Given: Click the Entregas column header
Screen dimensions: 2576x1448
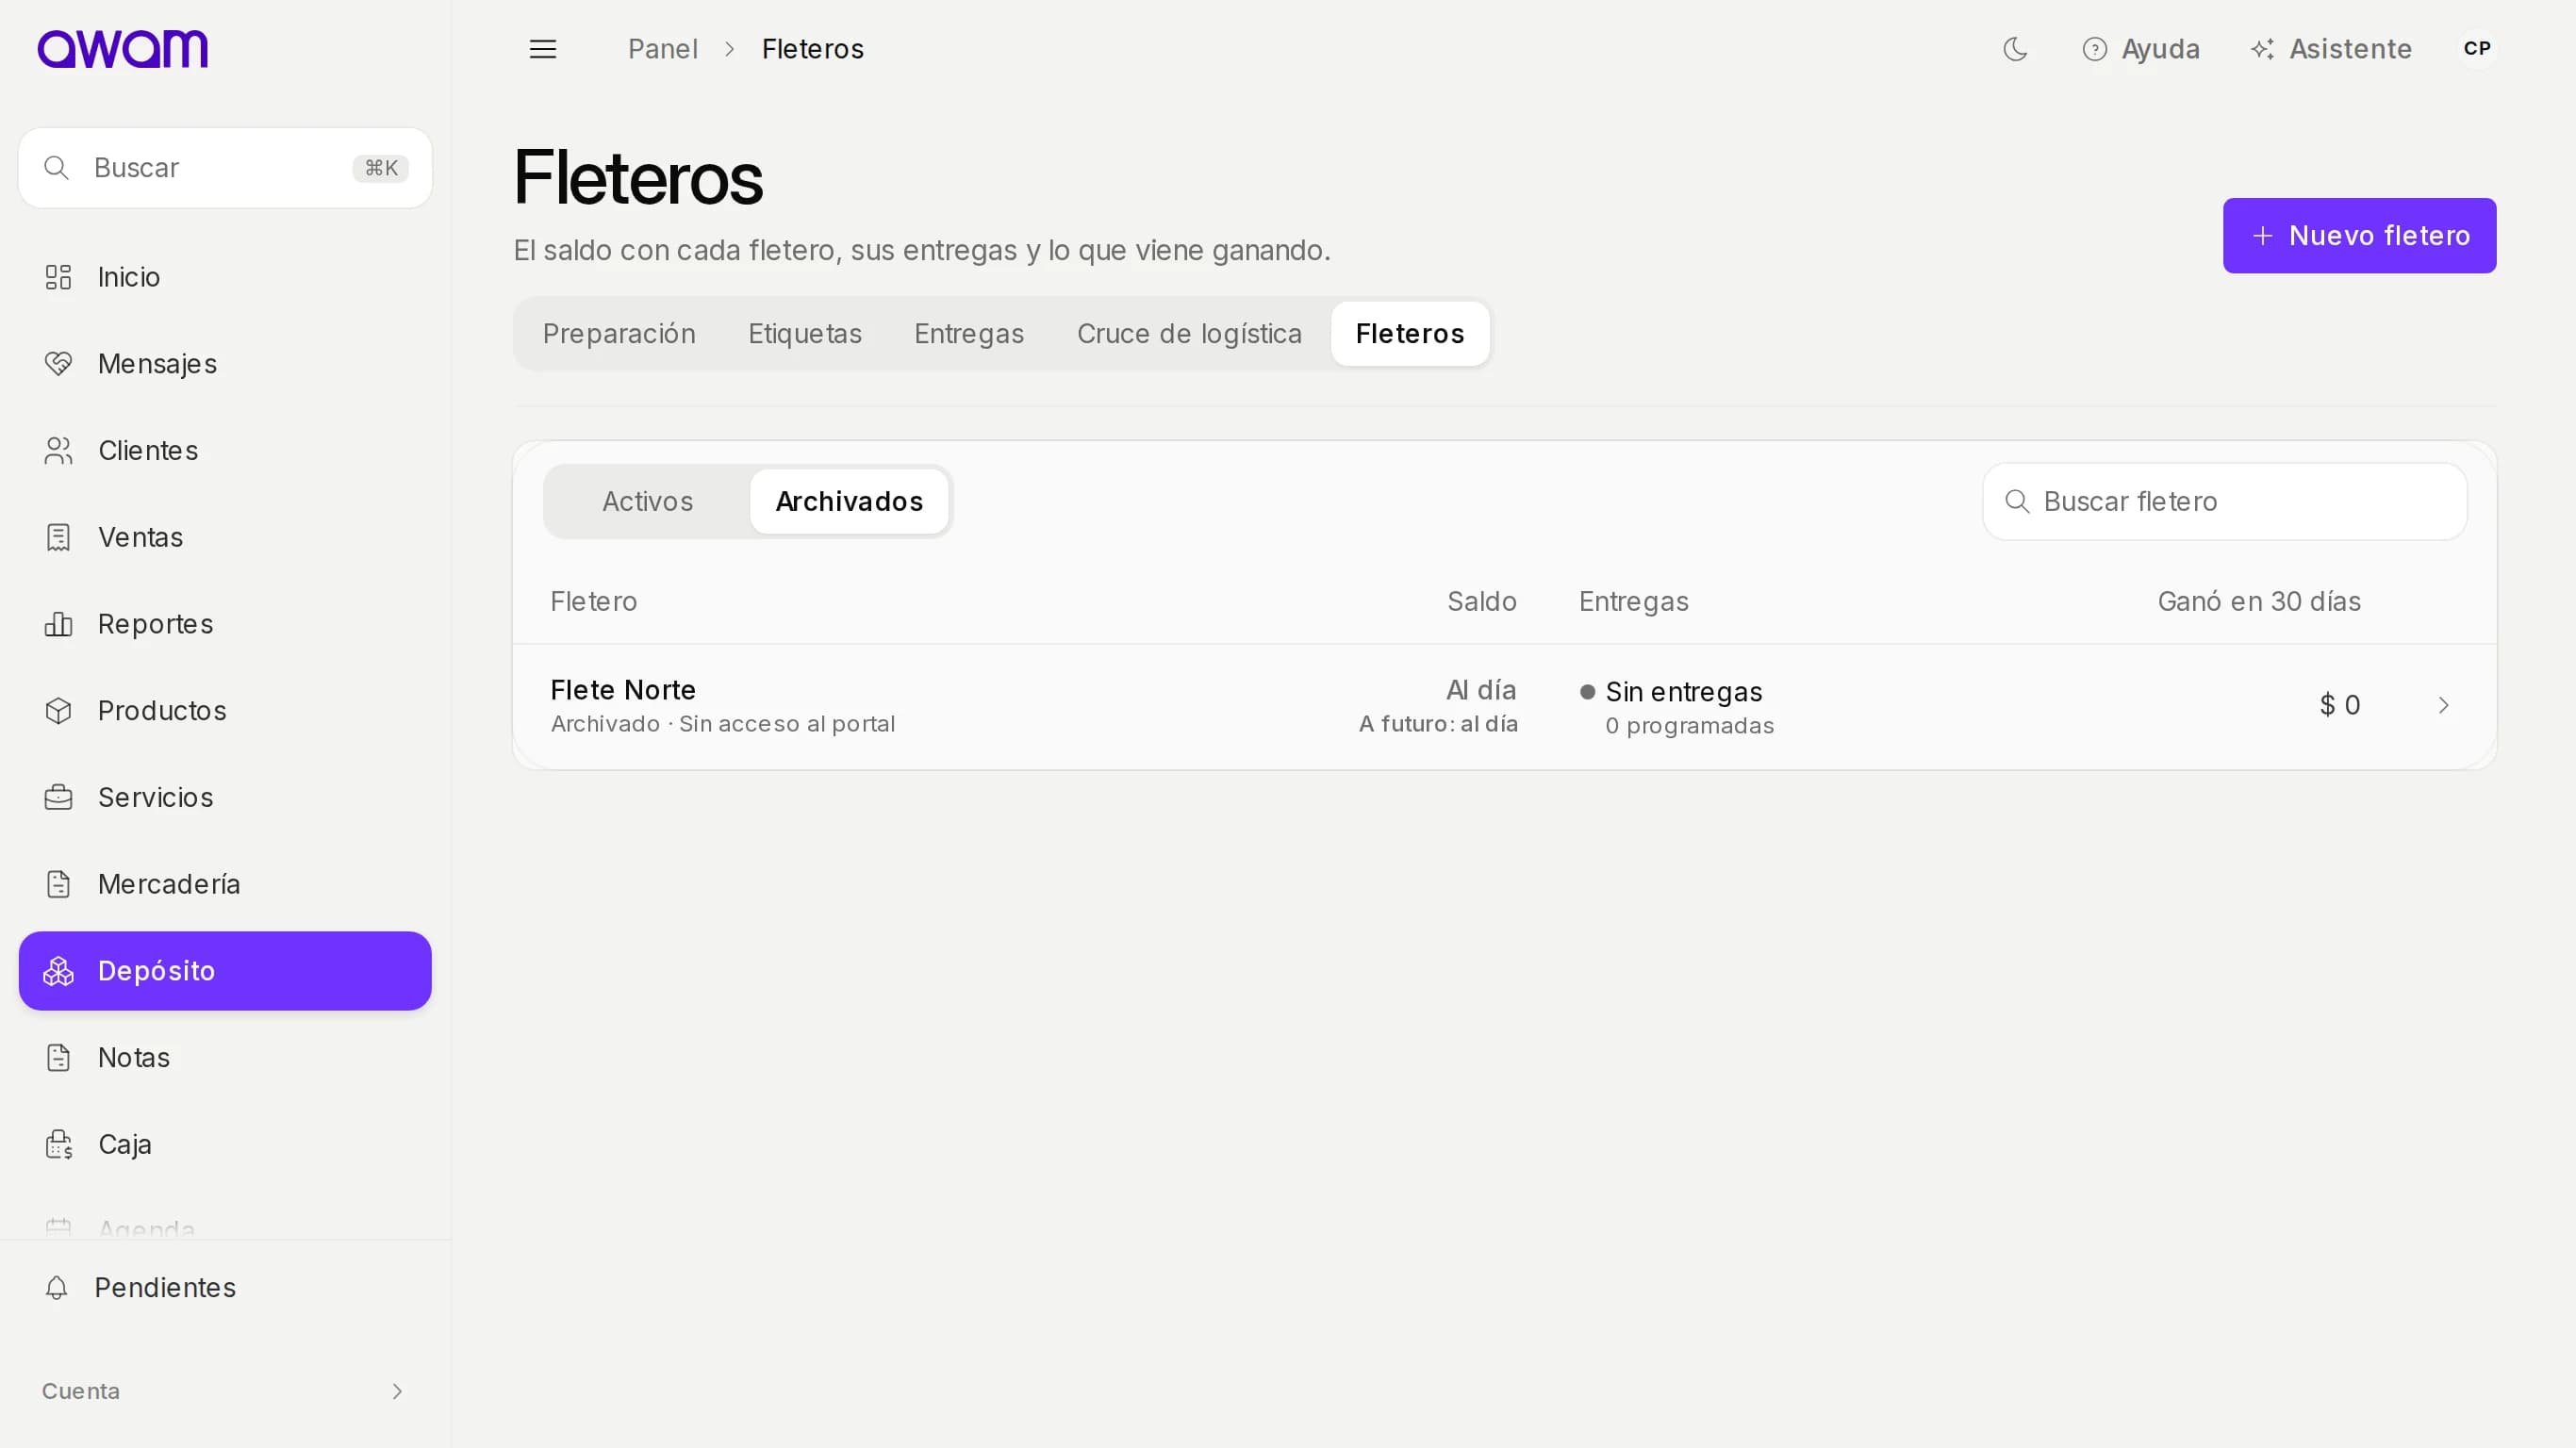Looking at the screenshot, I should click(x=1633, y=602).
